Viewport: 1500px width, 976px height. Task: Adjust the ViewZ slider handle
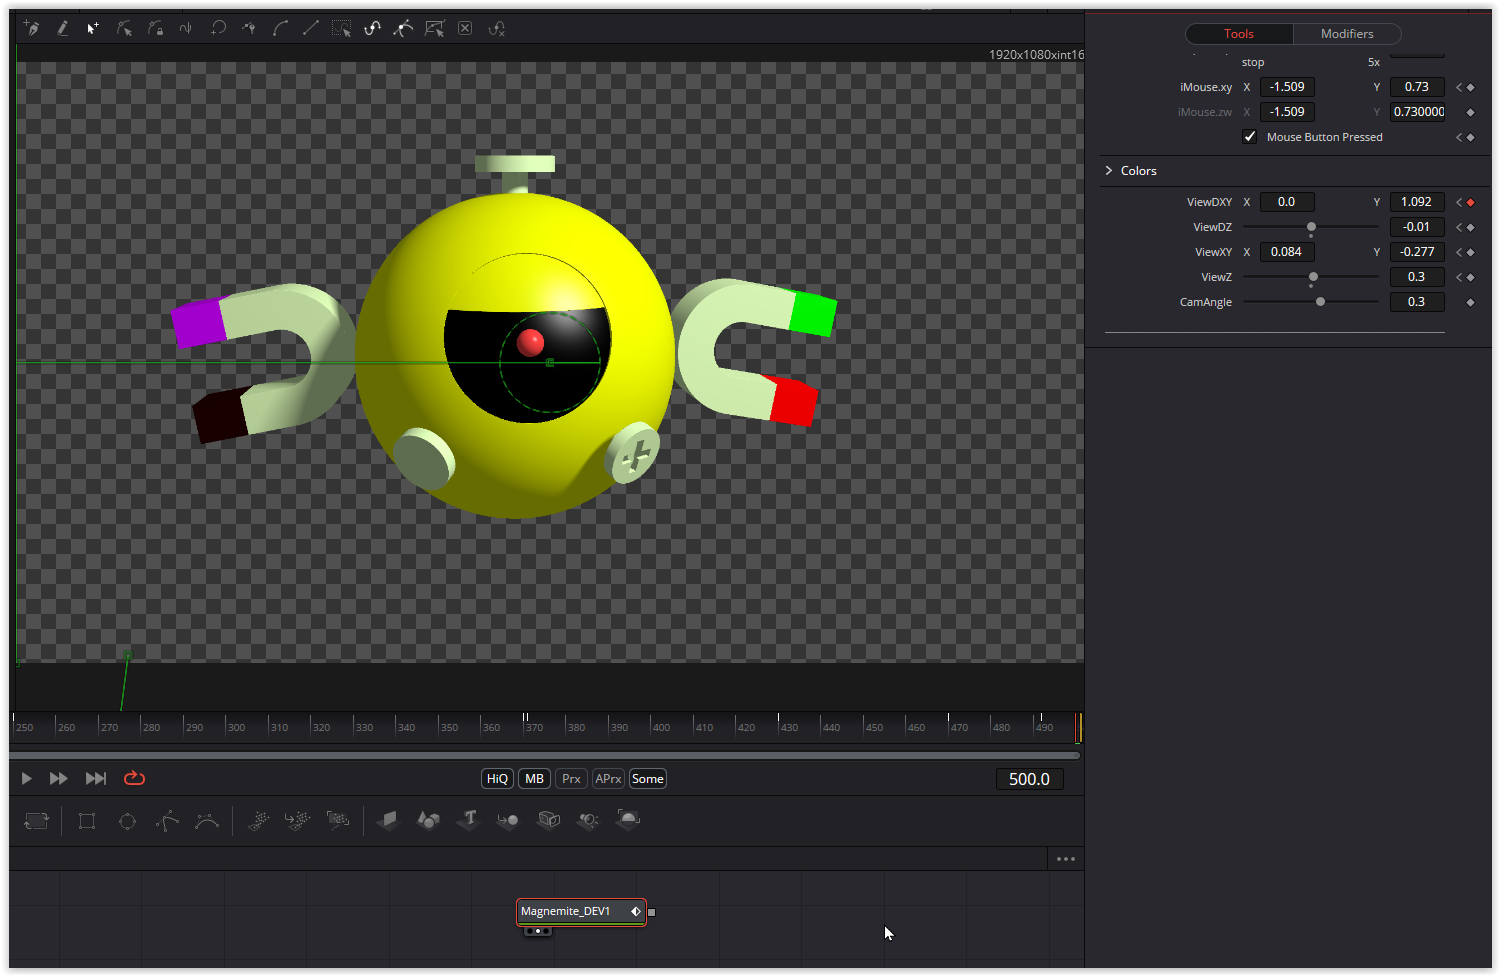click(1313, 277)
